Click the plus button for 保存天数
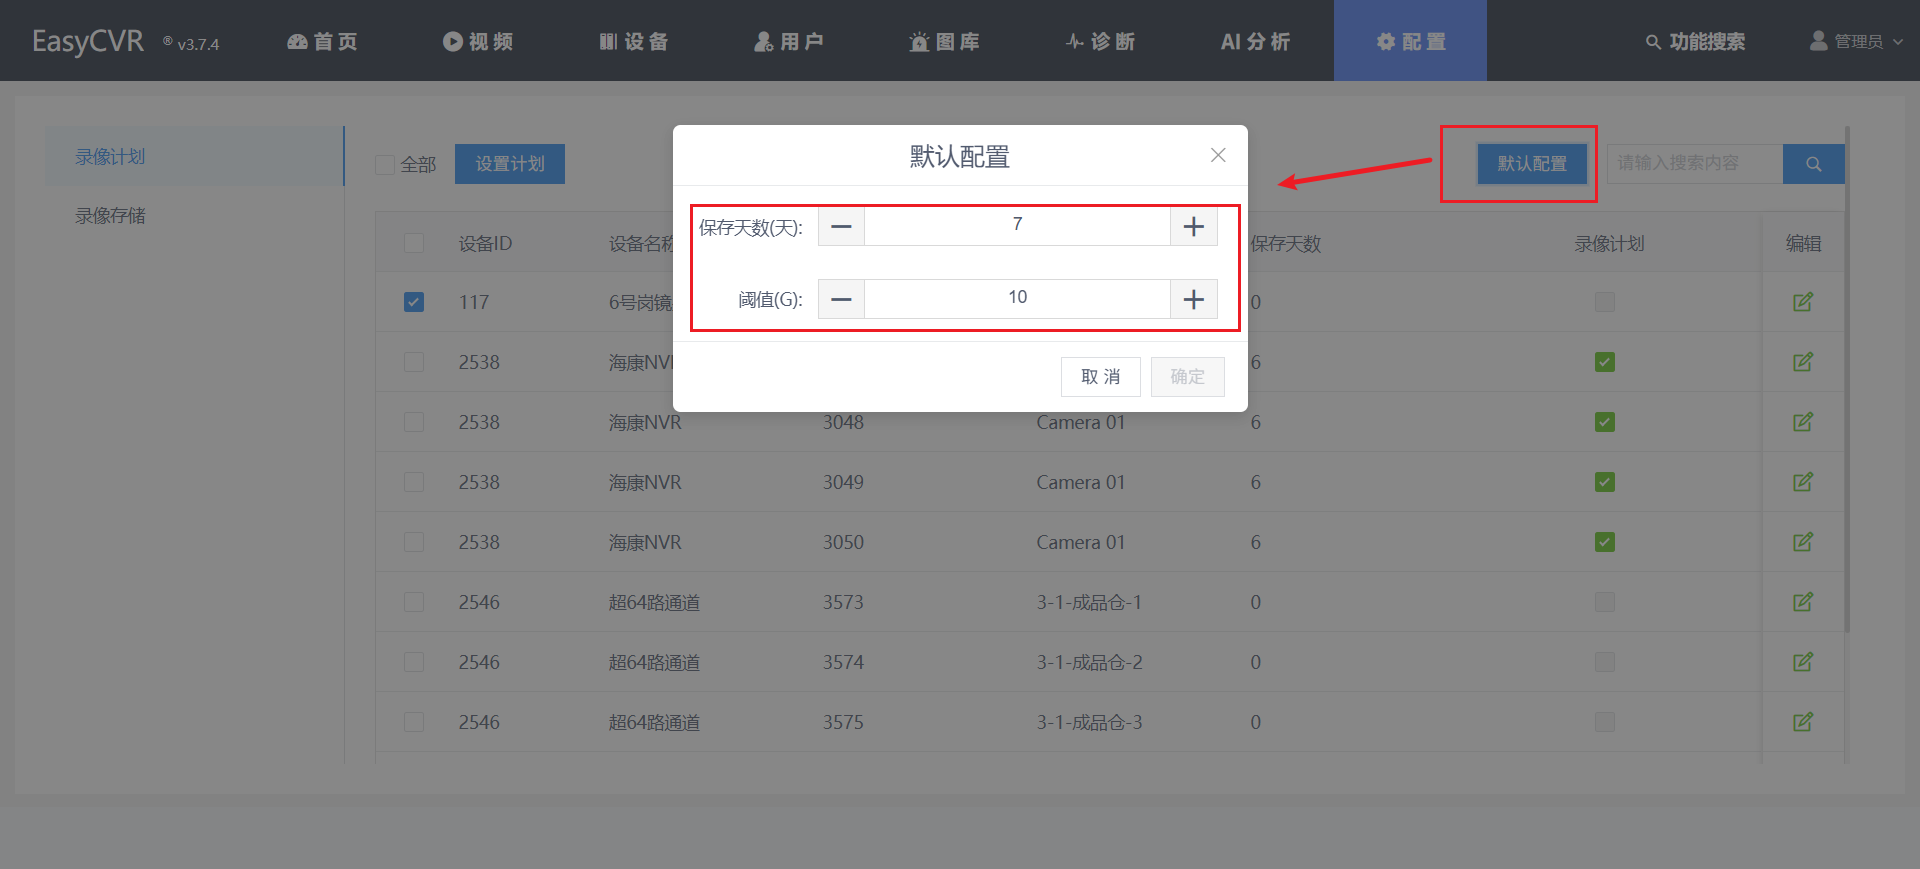1920x869 pixels. coord(1193,227)
